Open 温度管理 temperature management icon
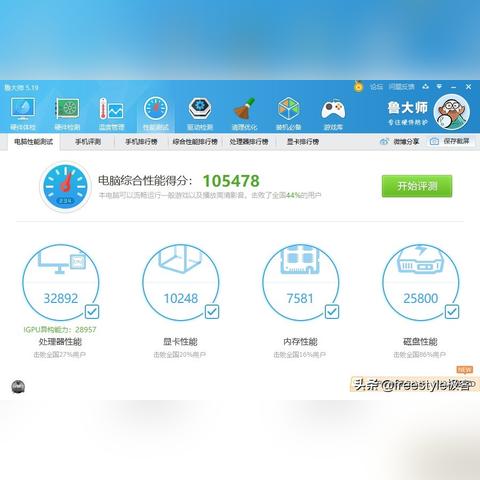480x480 pixels. [x=111, y=113]
